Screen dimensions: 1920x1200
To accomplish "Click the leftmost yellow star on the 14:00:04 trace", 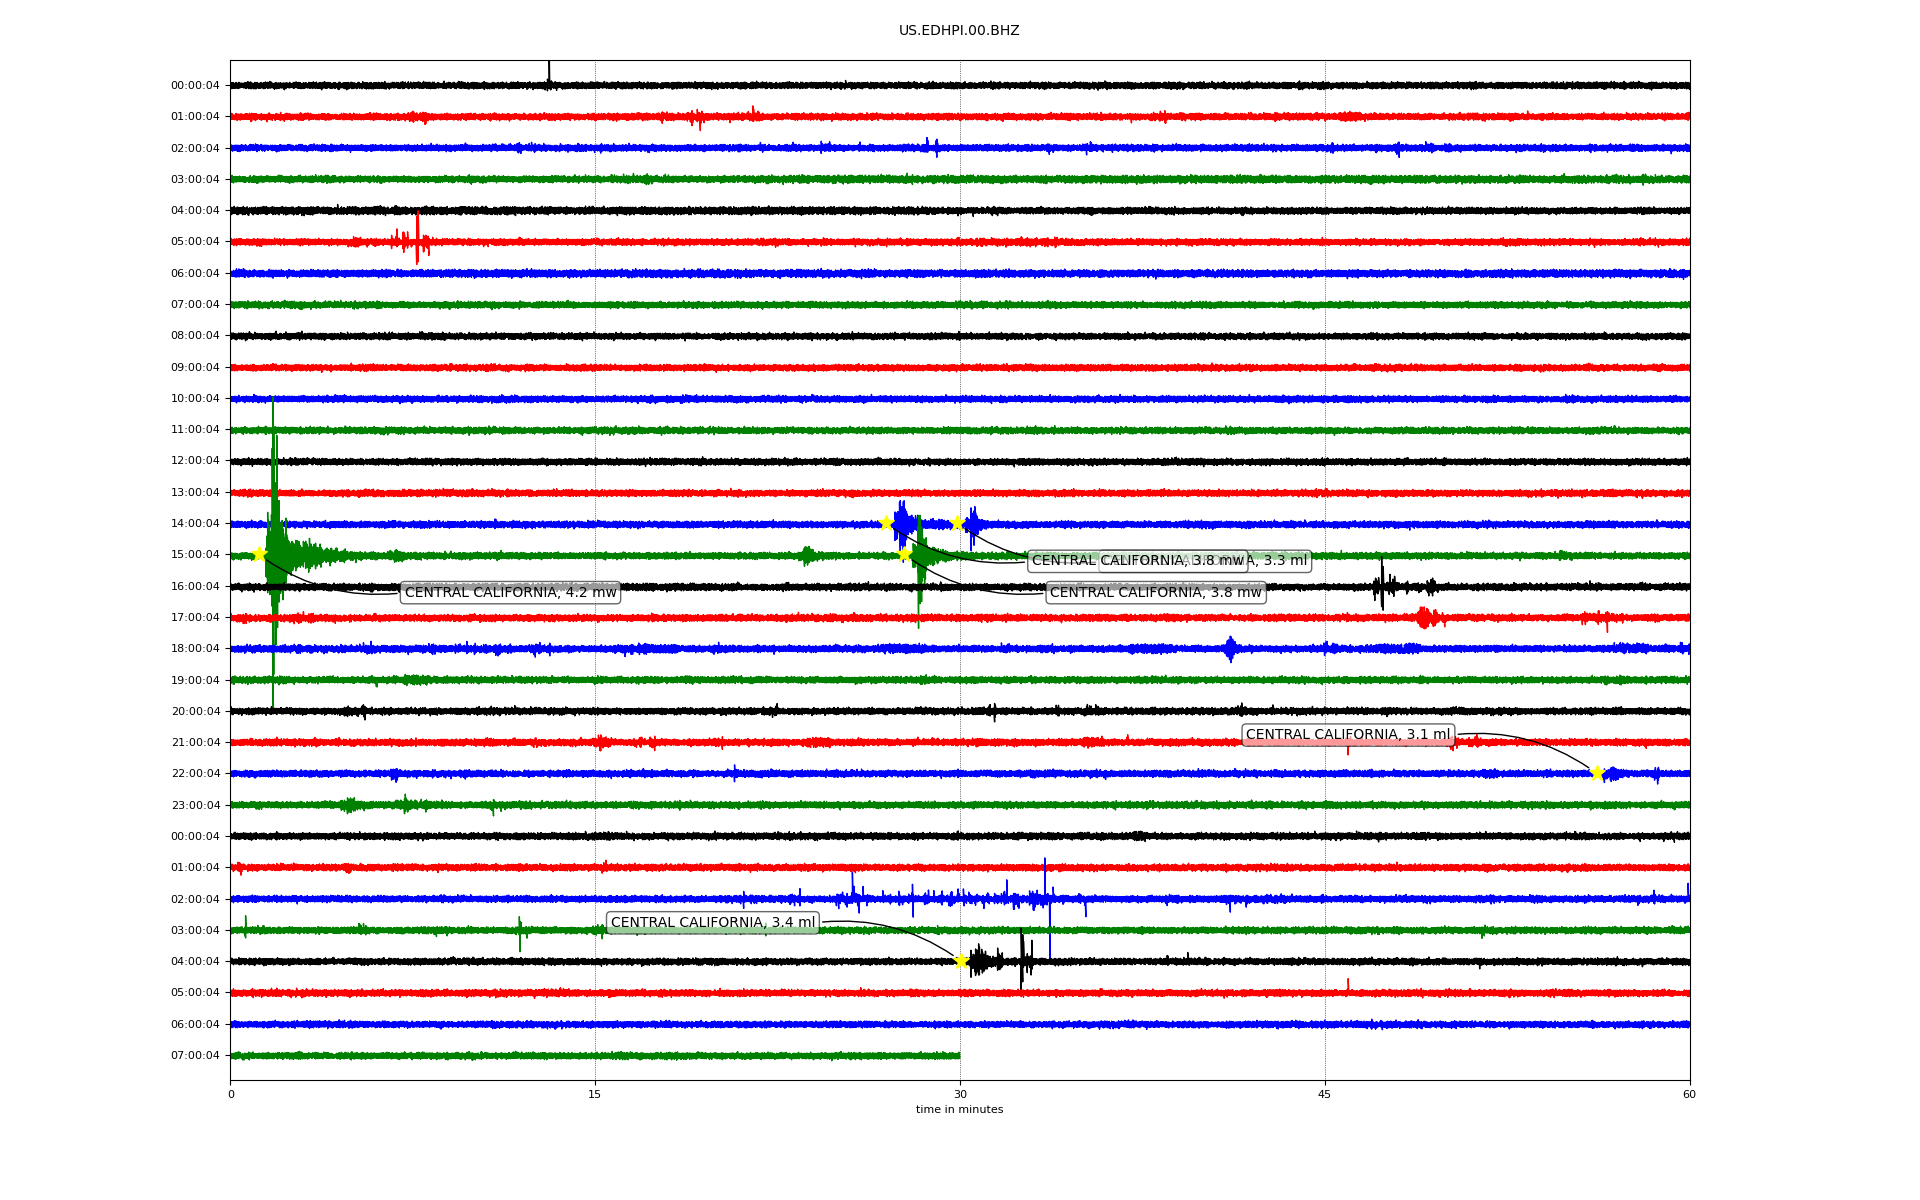I will (886, 523).
